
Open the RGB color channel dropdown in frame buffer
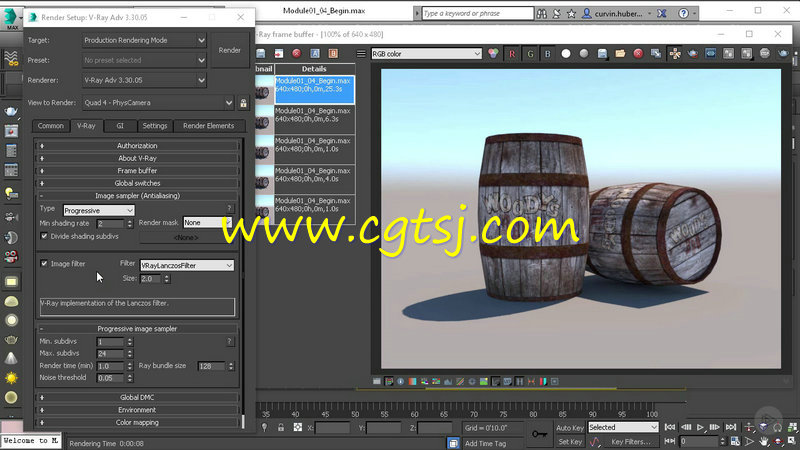point(426,54)
